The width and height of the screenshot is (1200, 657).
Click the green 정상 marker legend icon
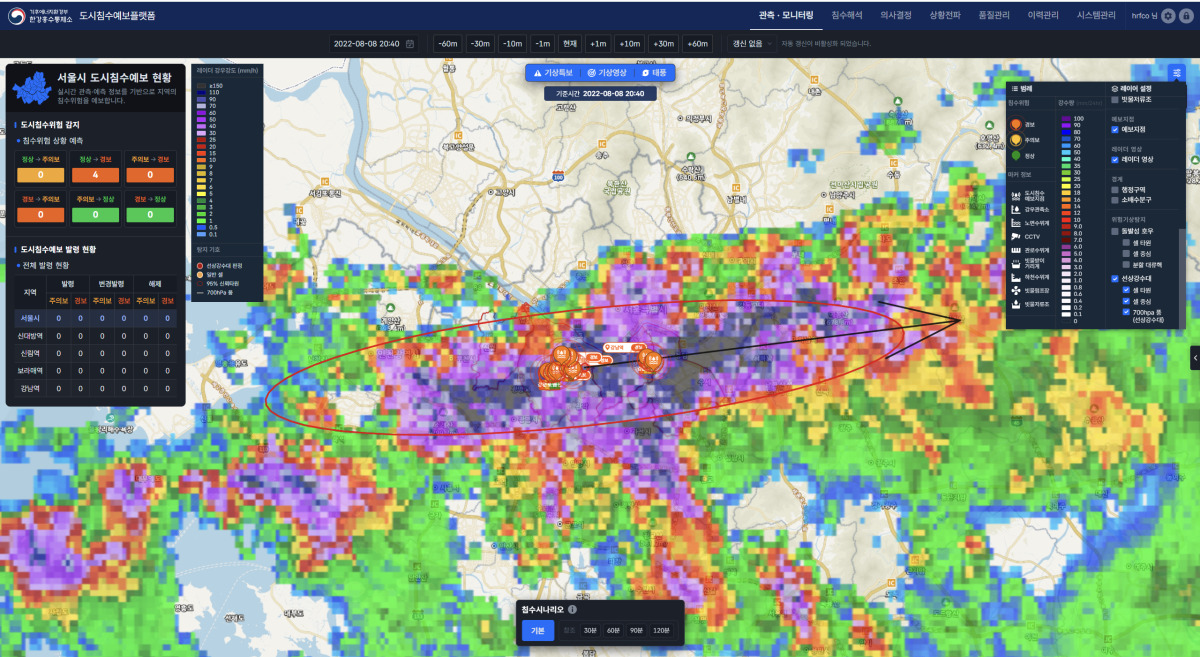pos(1015,155)
